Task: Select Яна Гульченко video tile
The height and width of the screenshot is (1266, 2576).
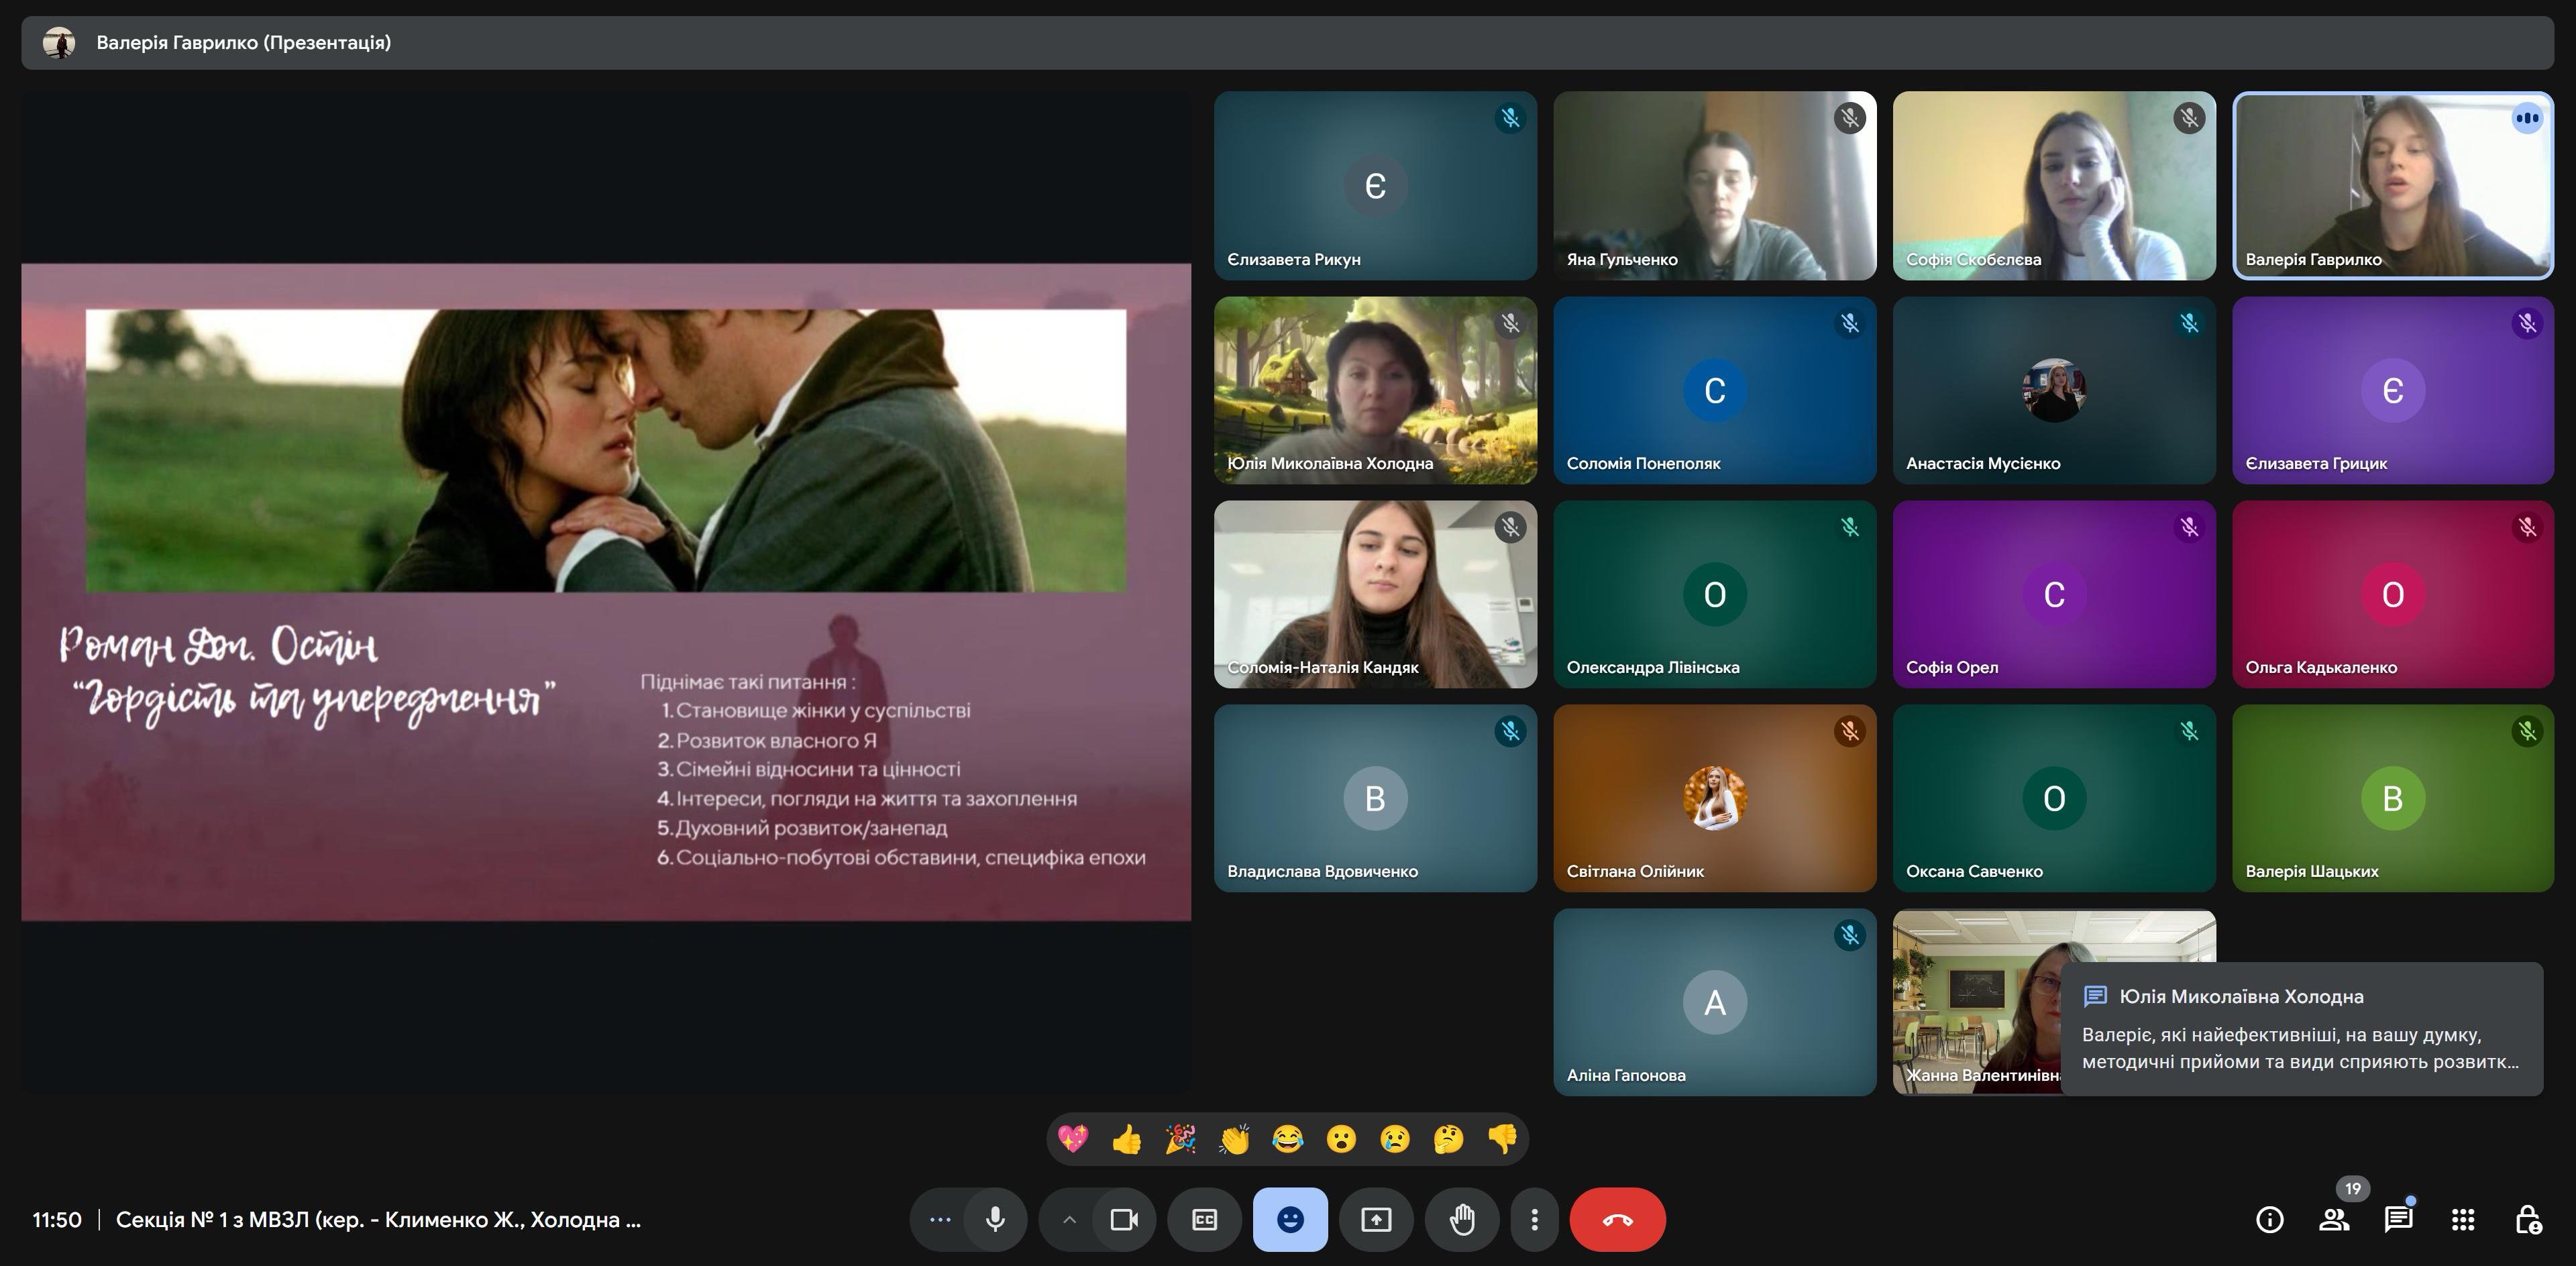Action: pyautogui.click(x=1714, y=186)
